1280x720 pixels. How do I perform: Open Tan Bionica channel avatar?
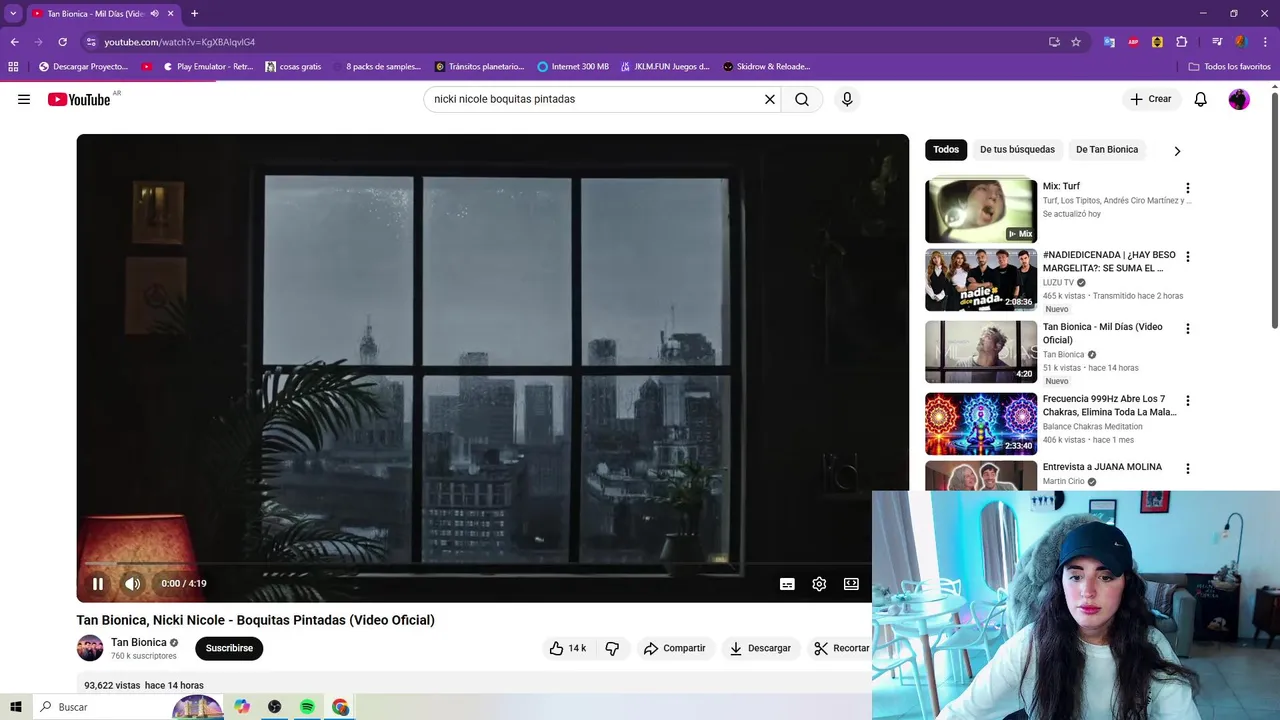[90, 648]
